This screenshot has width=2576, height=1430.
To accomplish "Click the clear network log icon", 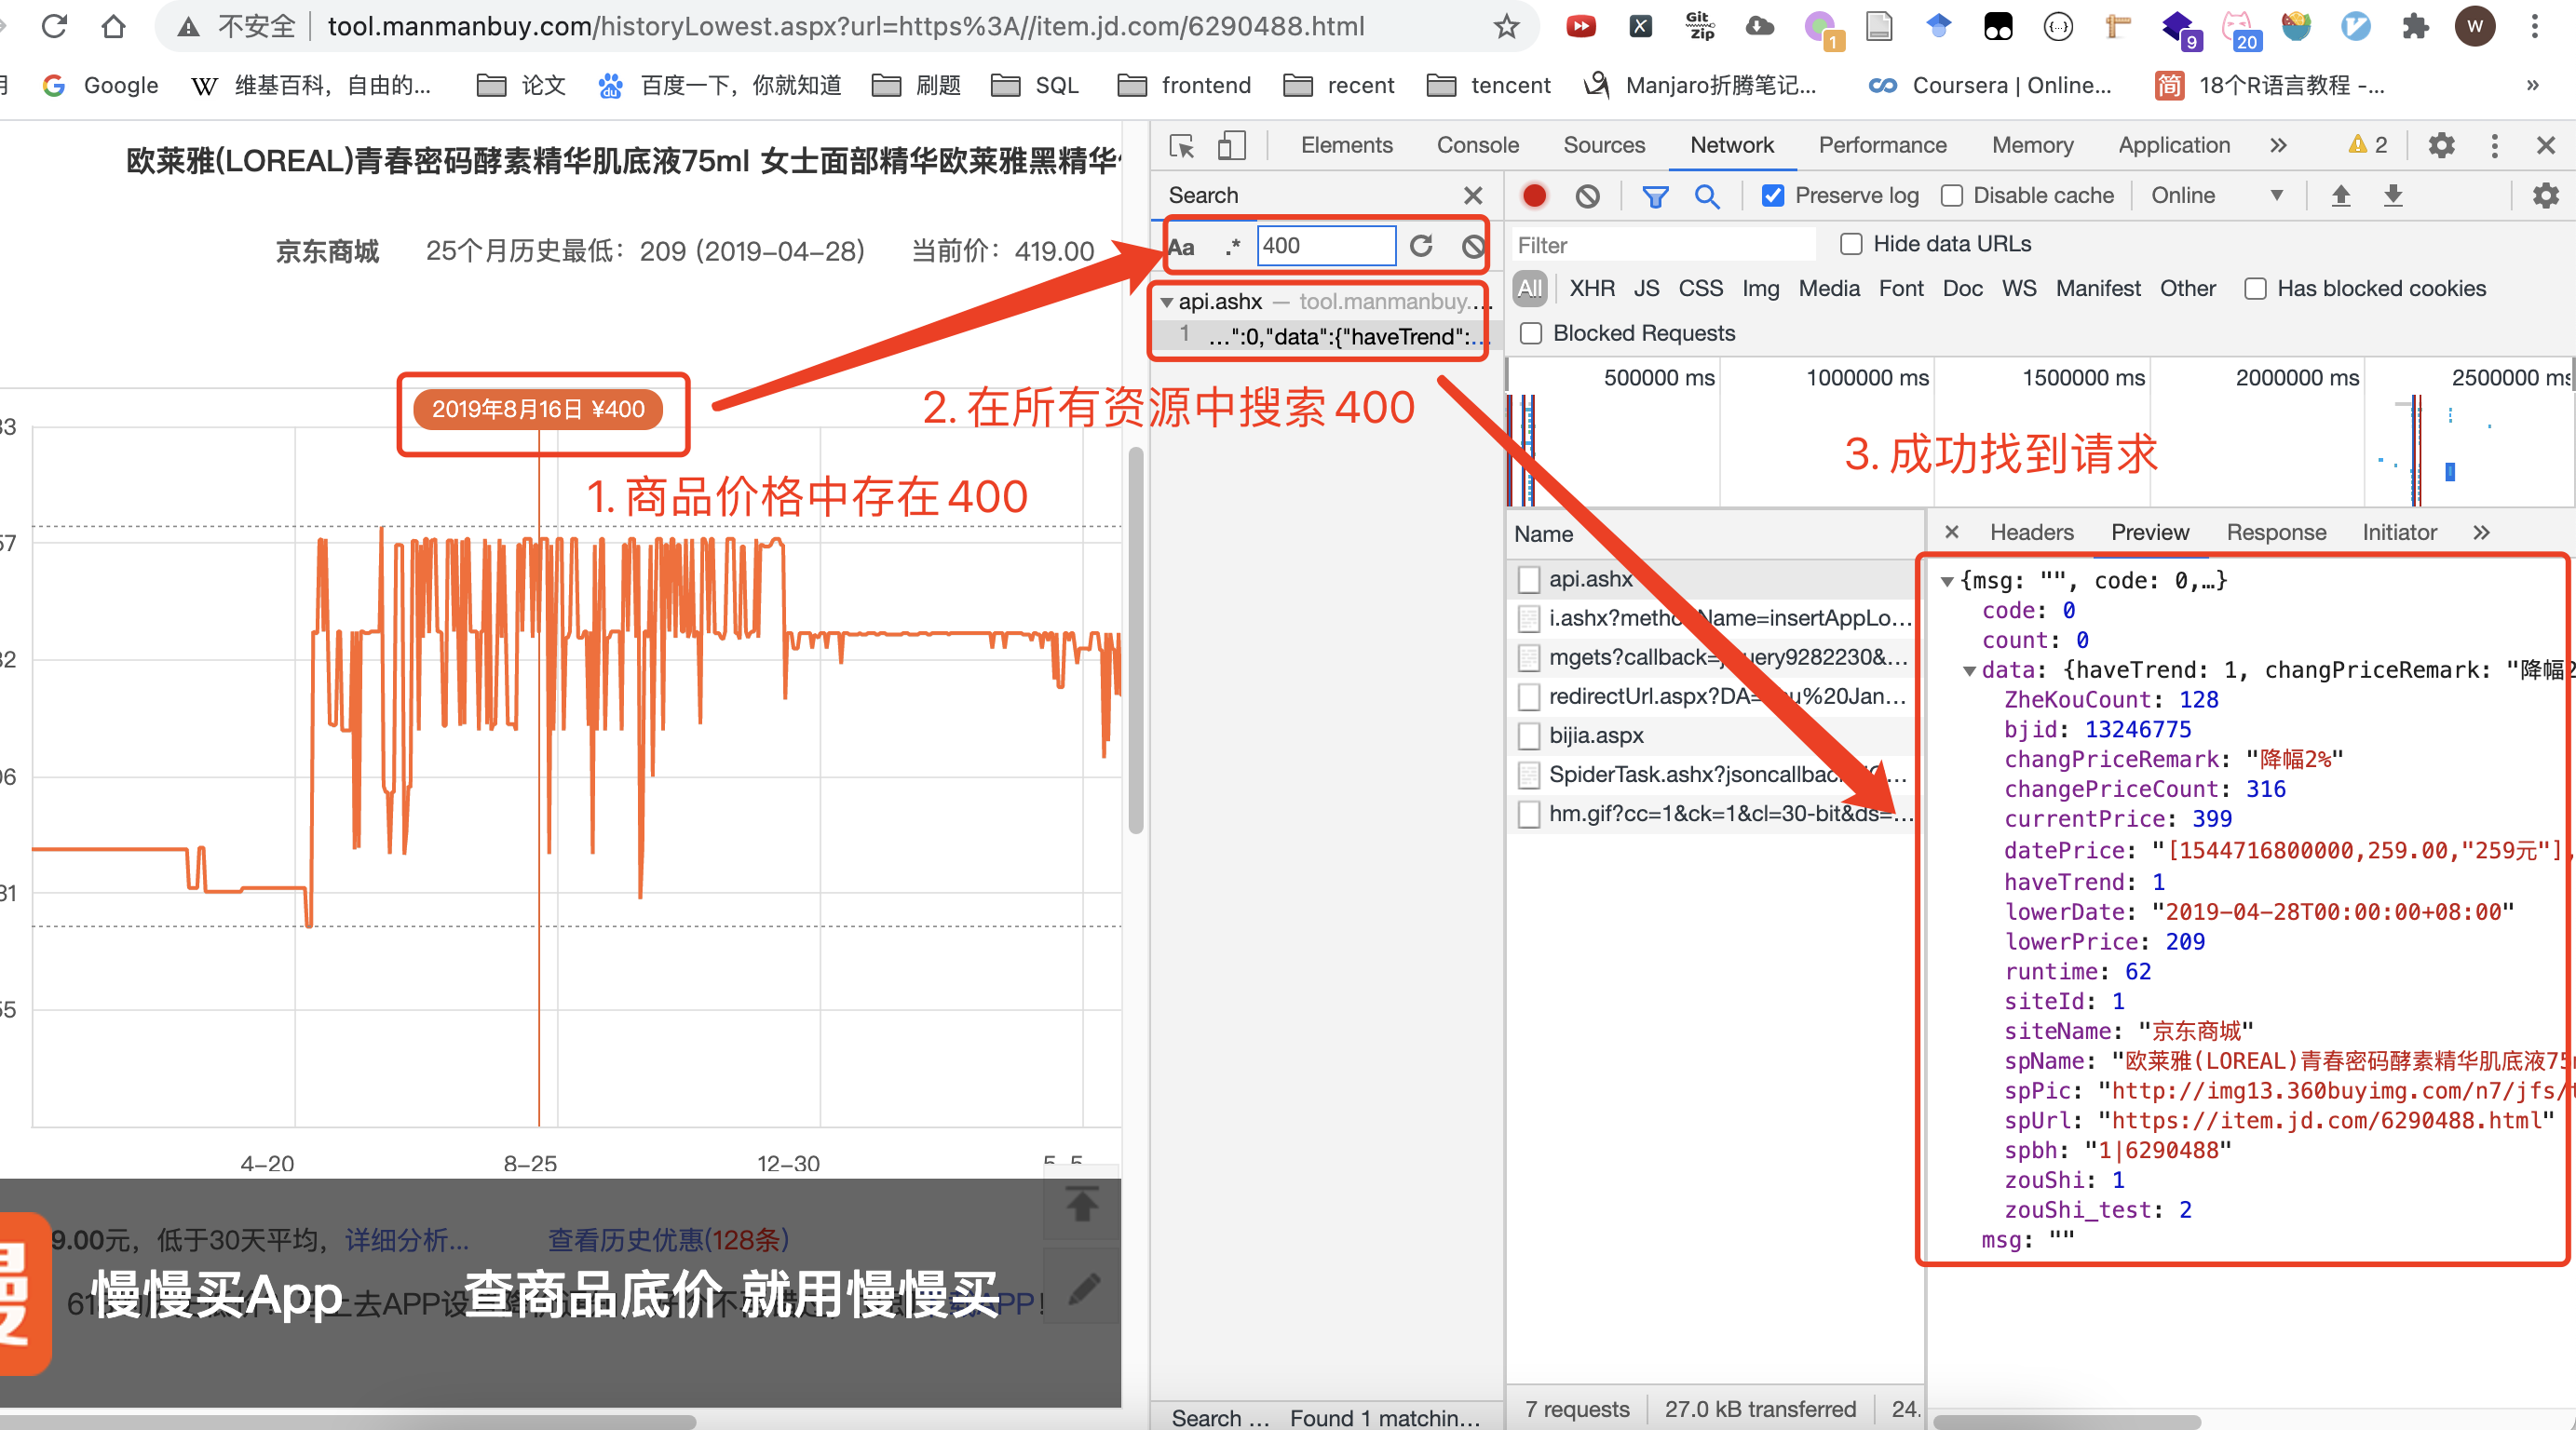I will pyautogui.click(x=1587, y=196).
